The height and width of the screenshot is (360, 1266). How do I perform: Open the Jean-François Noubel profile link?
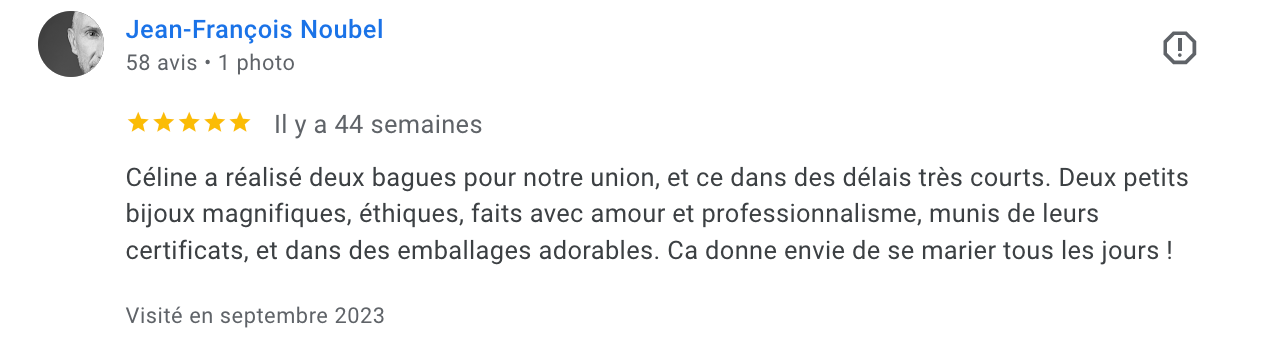pos(254,30)
